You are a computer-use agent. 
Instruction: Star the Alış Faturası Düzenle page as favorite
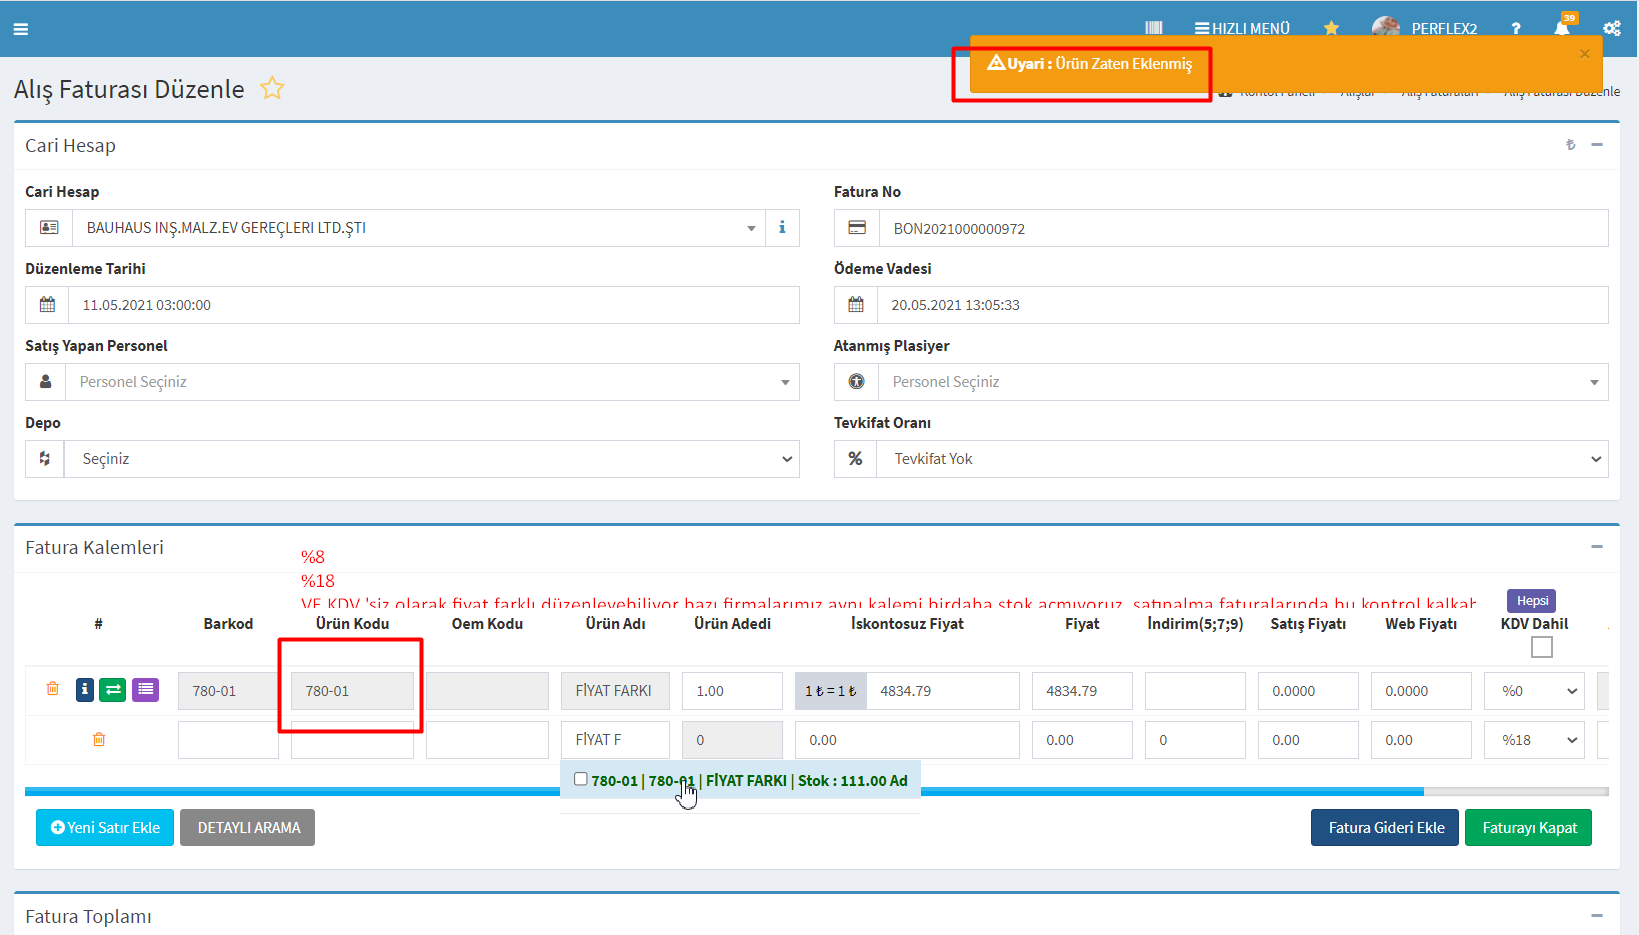click(272, 89)
